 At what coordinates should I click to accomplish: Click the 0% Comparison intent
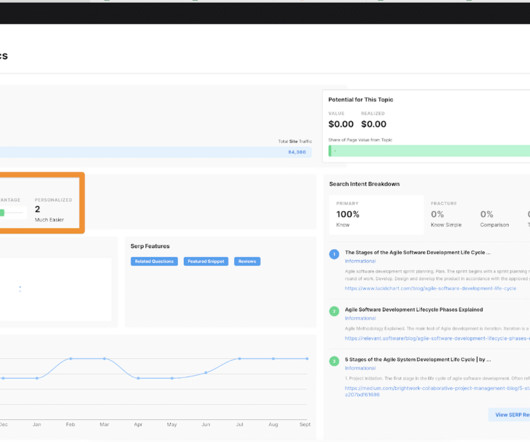[x=495, y=219]
